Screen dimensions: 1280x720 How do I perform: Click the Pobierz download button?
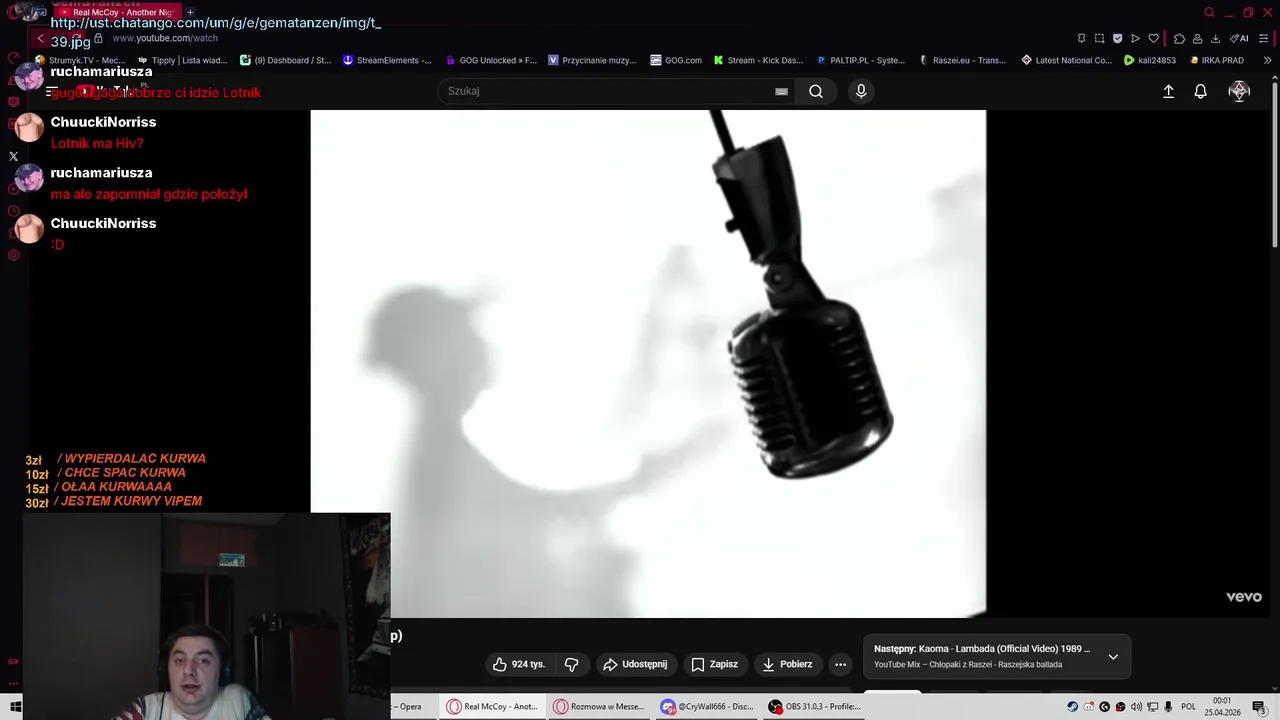[x=787, y=664]
